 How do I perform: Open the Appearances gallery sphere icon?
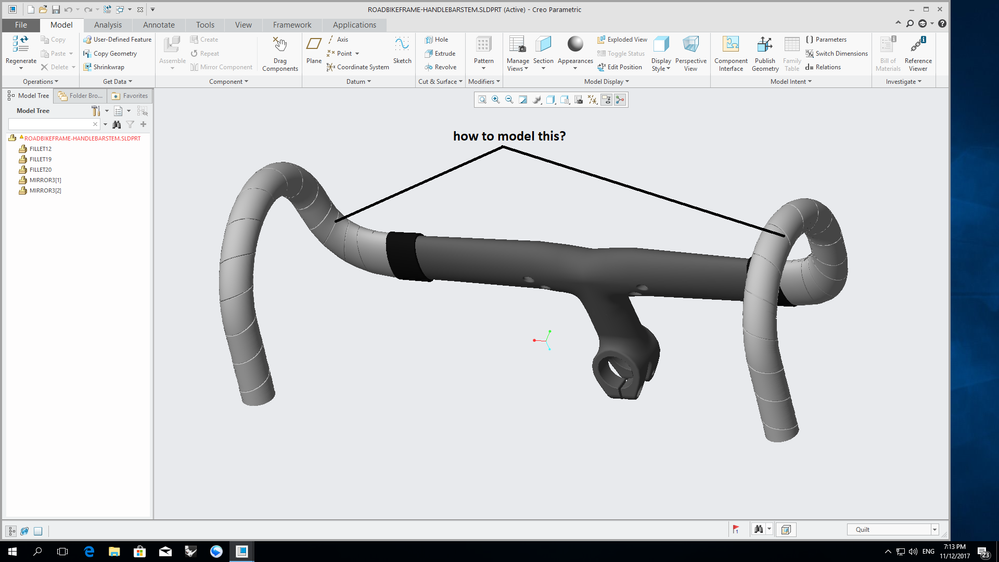click(x=575, y=44)
